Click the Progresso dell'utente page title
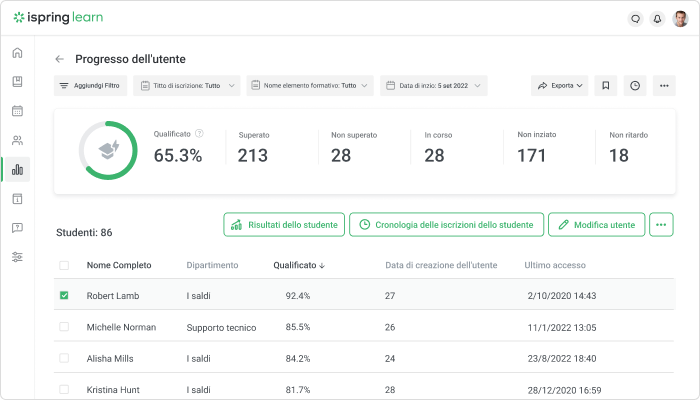This screenshot has height=400, width=700. click(x=130, y=59)
